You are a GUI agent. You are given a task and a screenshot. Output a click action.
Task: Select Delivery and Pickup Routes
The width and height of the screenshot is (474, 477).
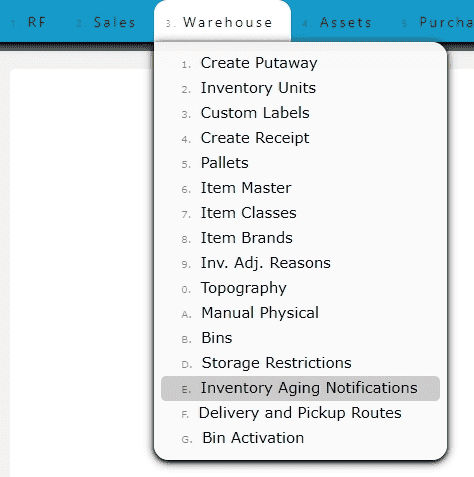300,413
